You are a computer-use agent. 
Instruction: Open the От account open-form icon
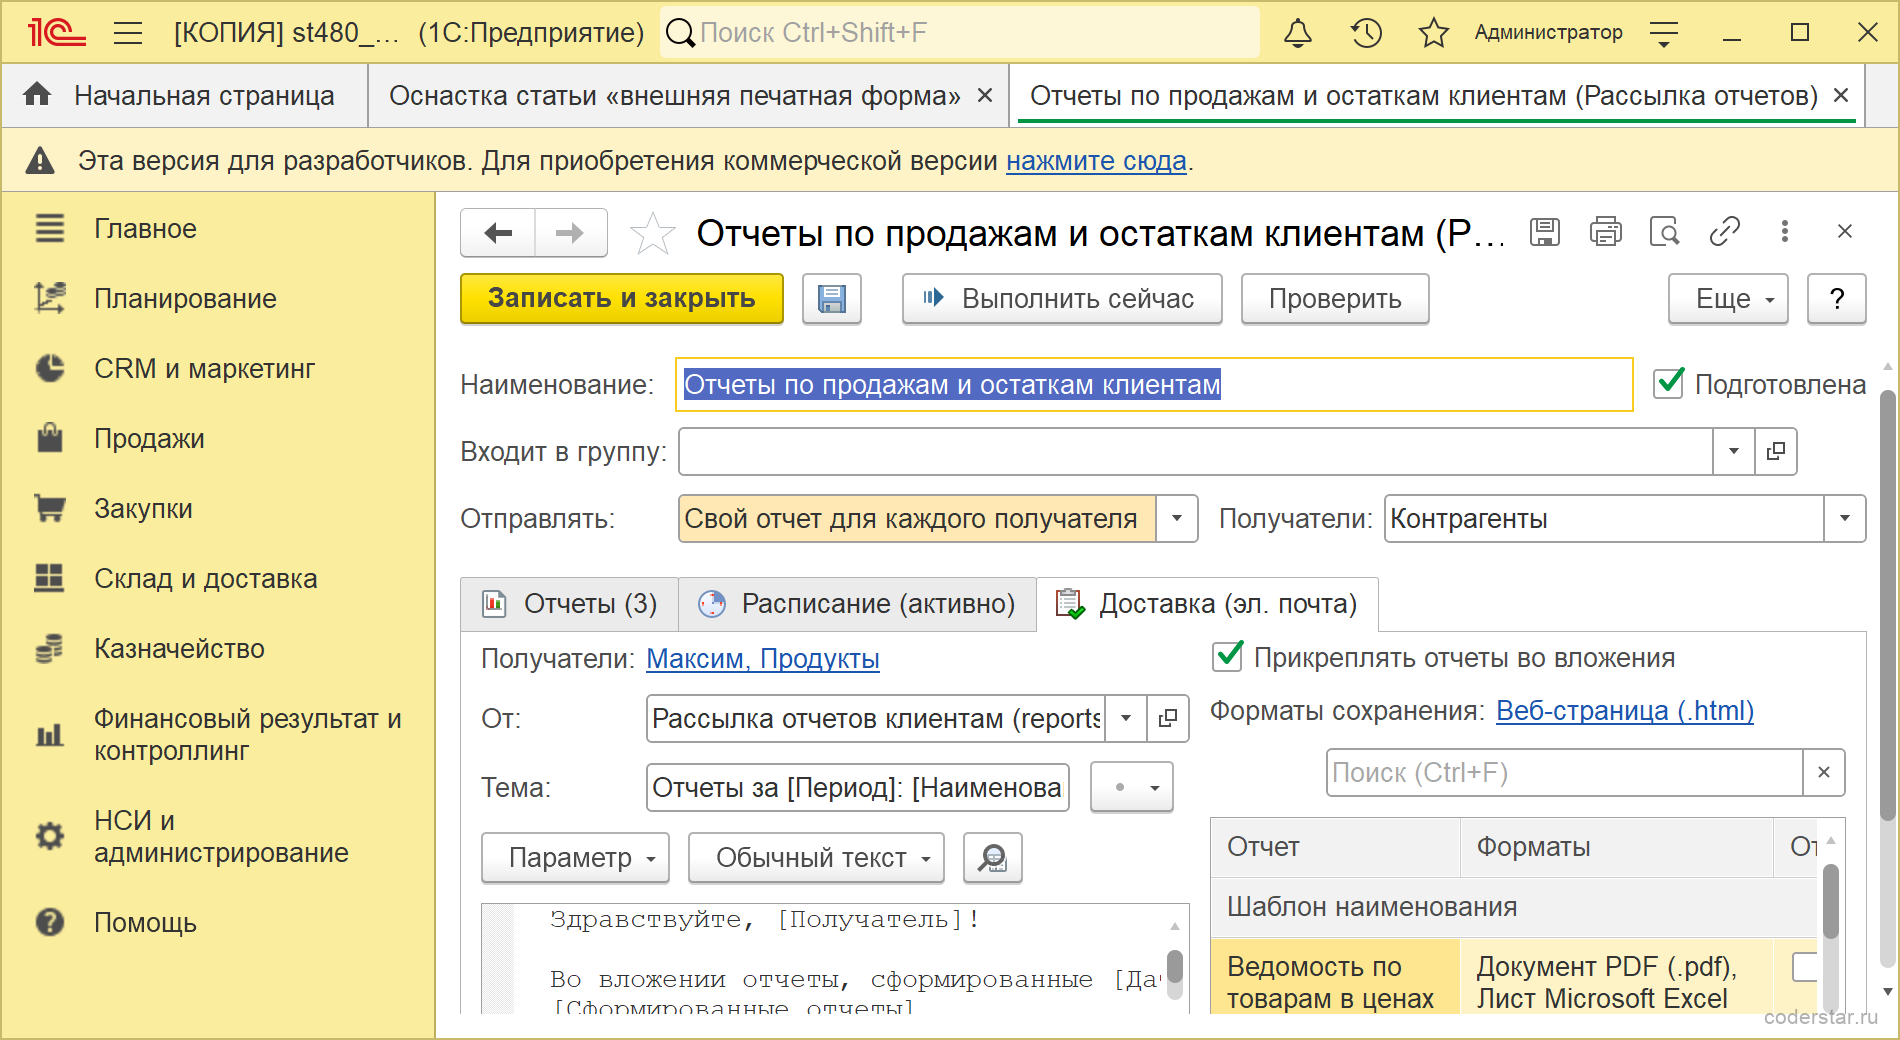point(1167,718)
